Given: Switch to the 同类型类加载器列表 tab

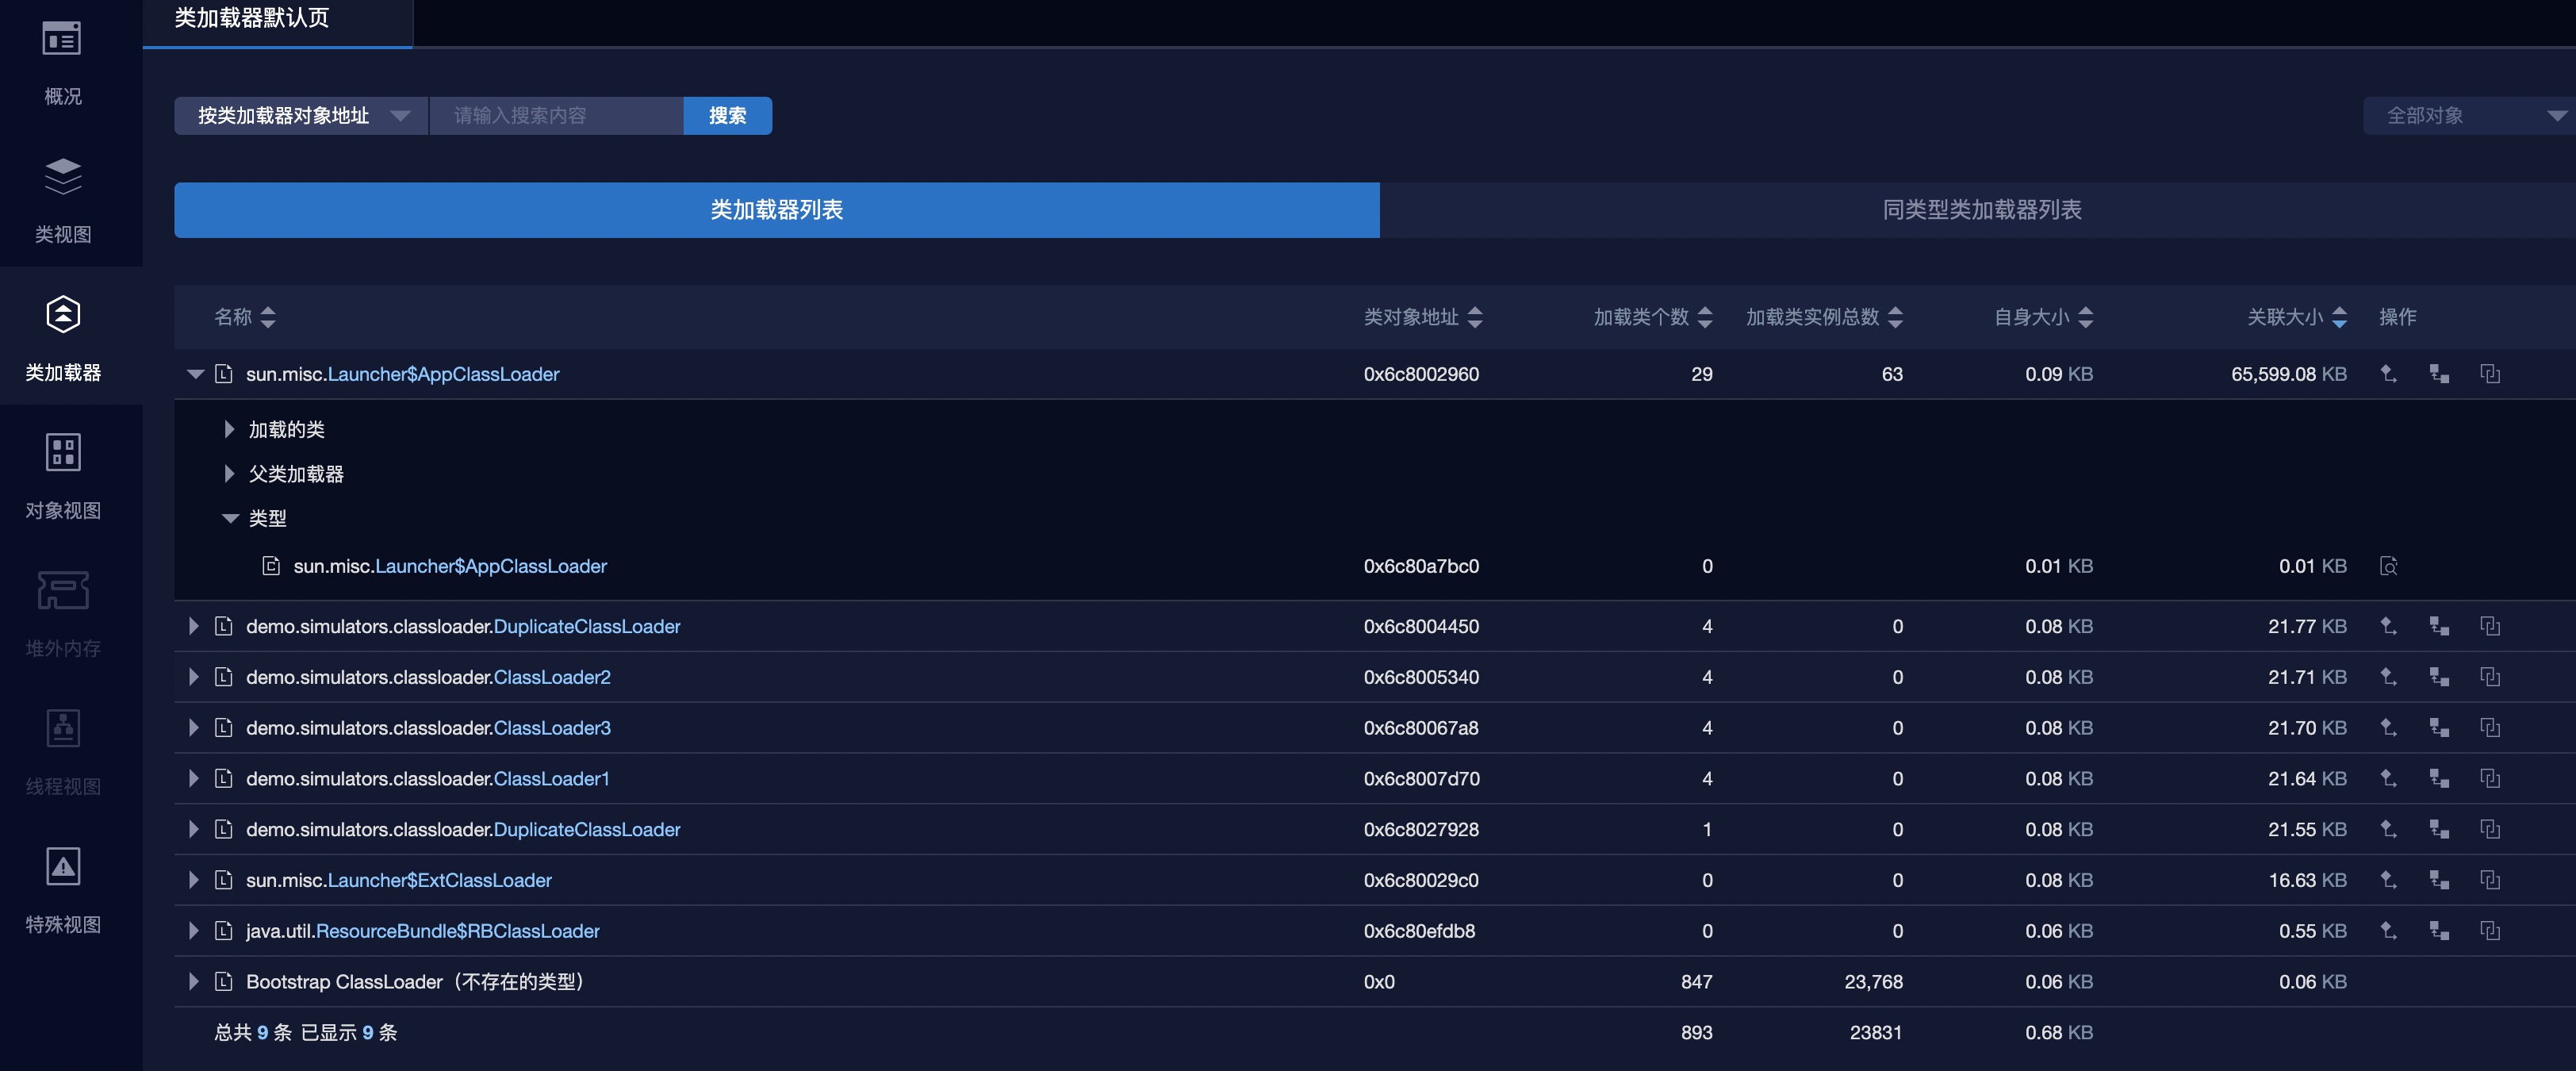Looking at the screenshot, I should coord(1981,210).
